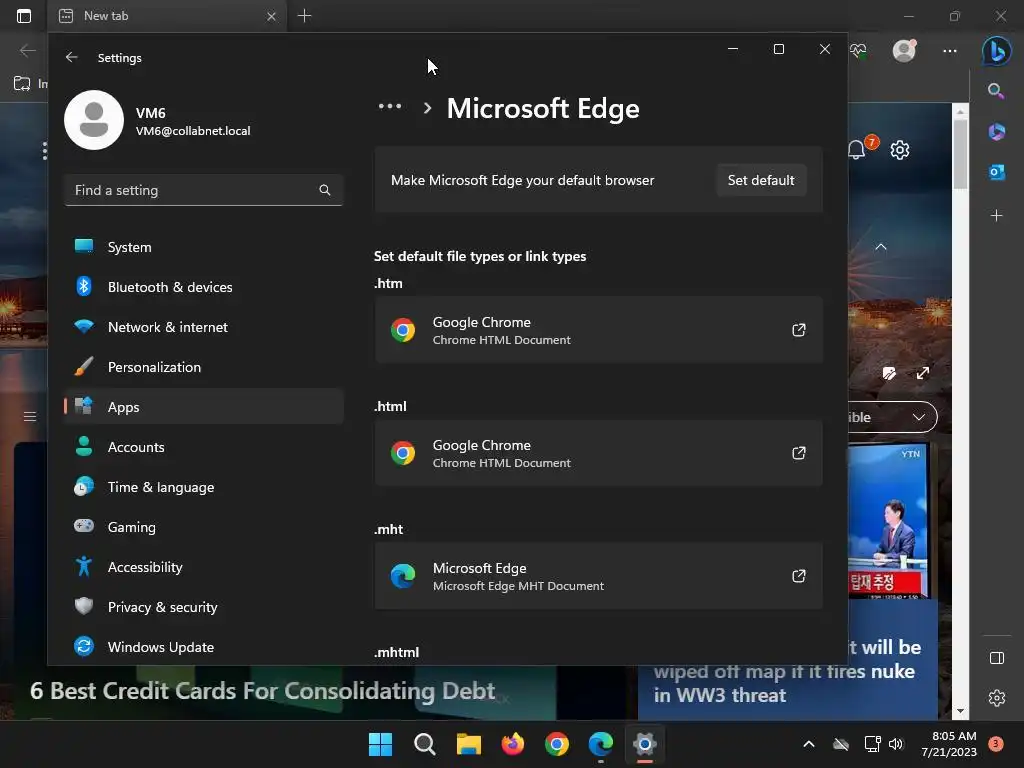This screenshot has height=768, width=1024.
Task: Select Apps in the settings sidebar
Action: point(204,407)
